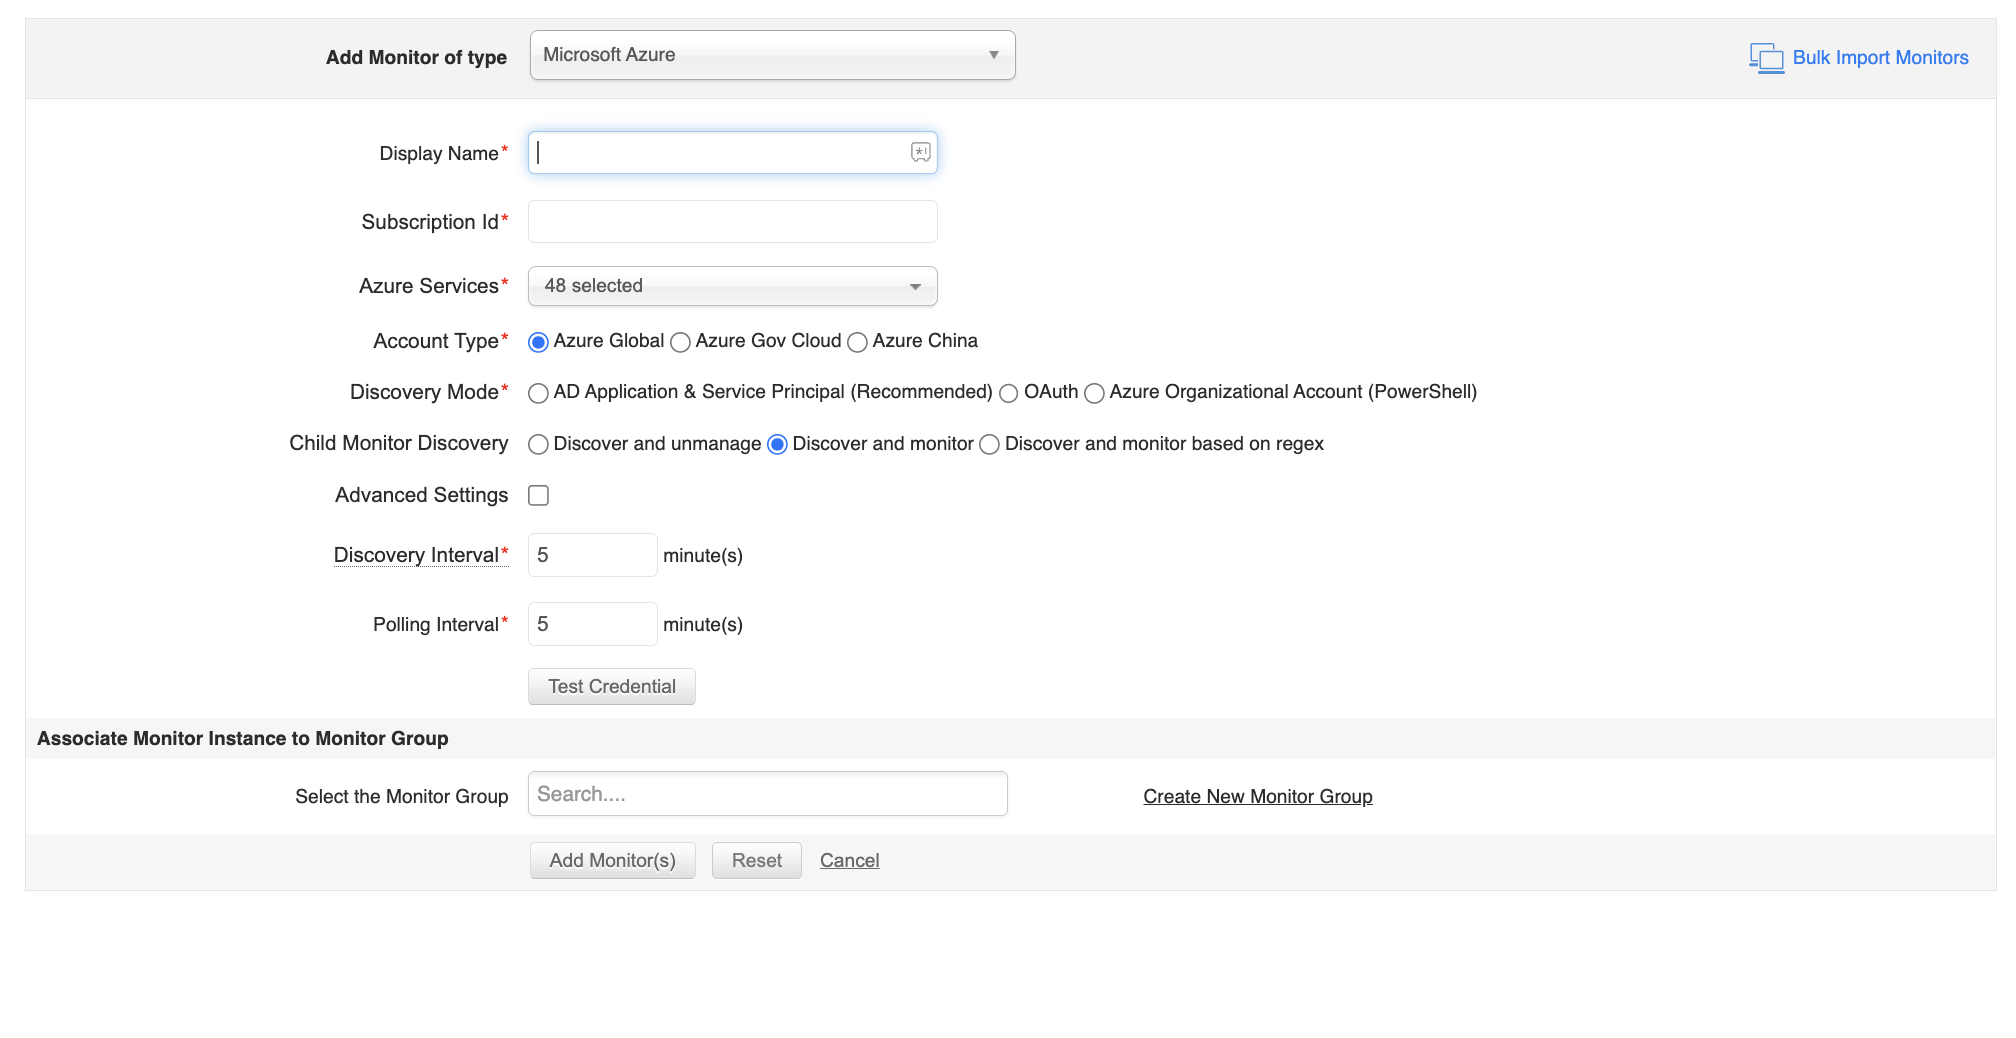
Task: Click the Bulk Import Monitors icon
Action: click(x=1766, y=57)
